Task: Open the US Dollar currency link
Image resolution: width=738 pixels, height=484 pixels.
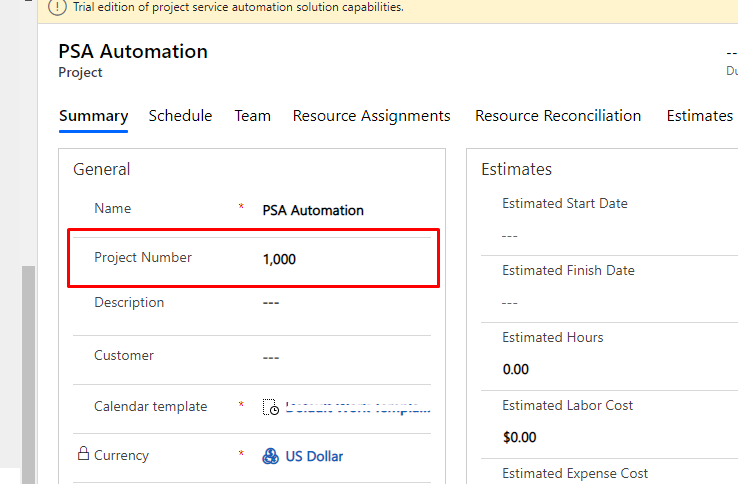Action: pyautogui.click(x=314, y=456)
